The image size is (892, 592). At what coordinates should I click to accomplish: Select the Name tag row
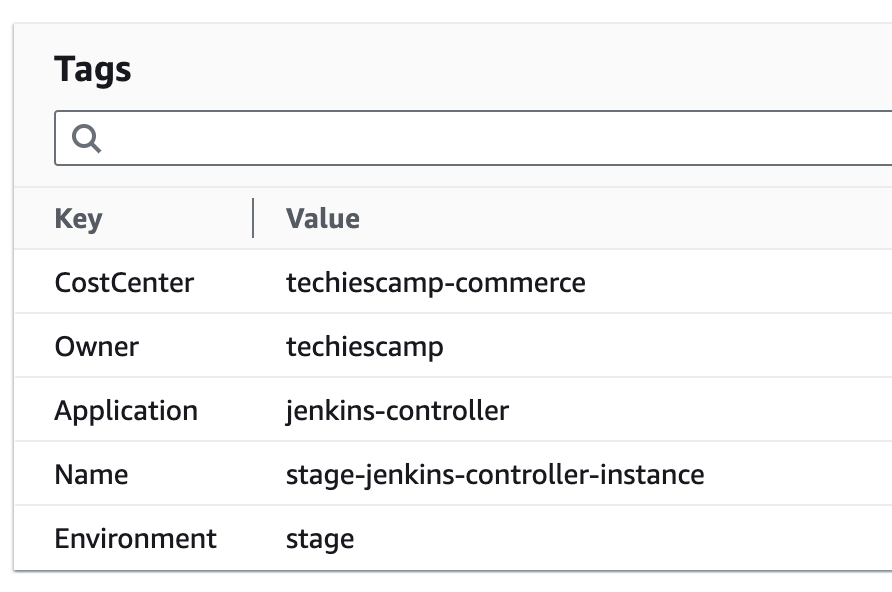[x=91, y=474]
